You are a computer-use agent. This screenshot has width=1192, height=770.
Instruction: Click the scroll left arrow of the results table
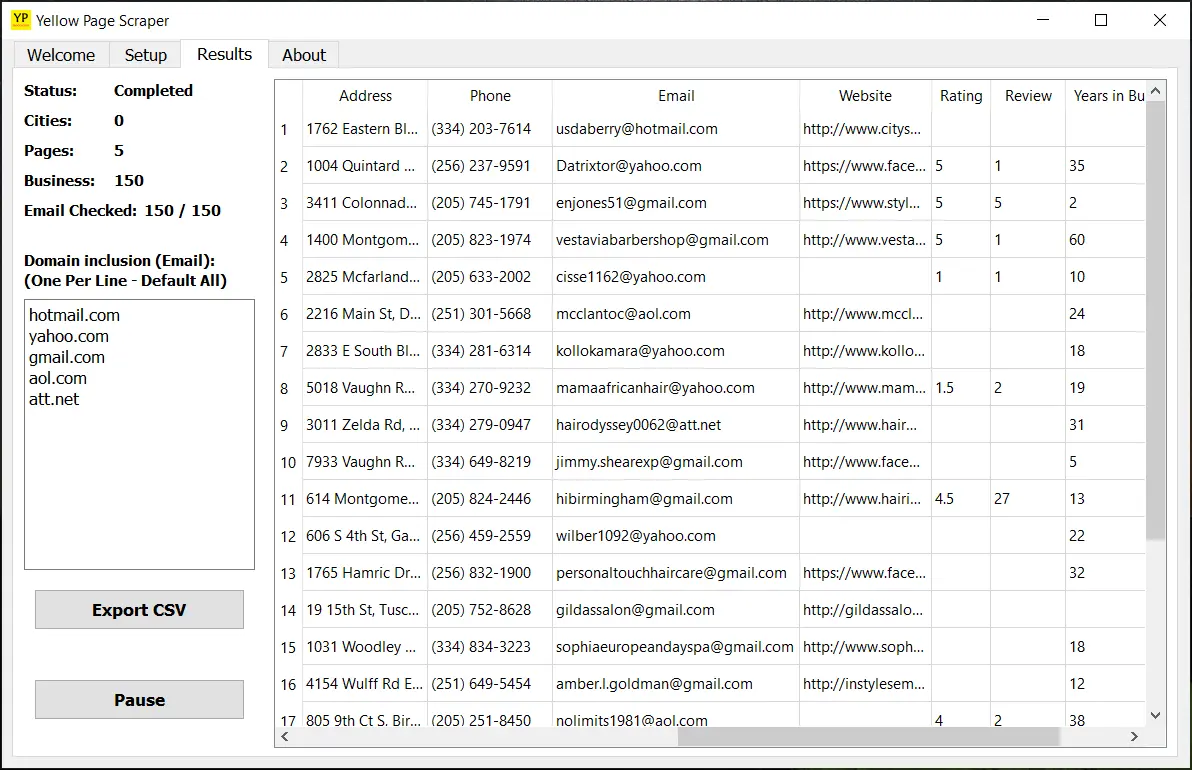click(285, 737)
